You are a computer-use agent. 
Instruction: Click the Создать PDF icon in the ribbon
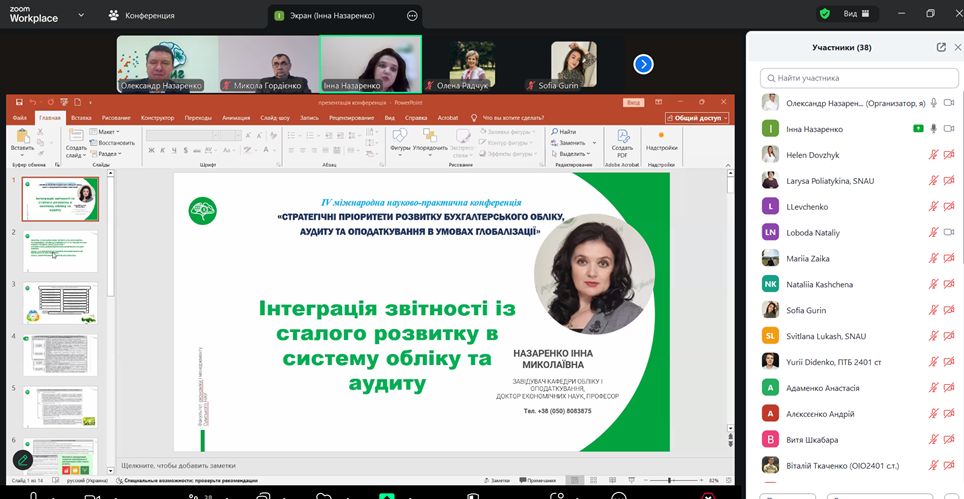click(622, 143)
